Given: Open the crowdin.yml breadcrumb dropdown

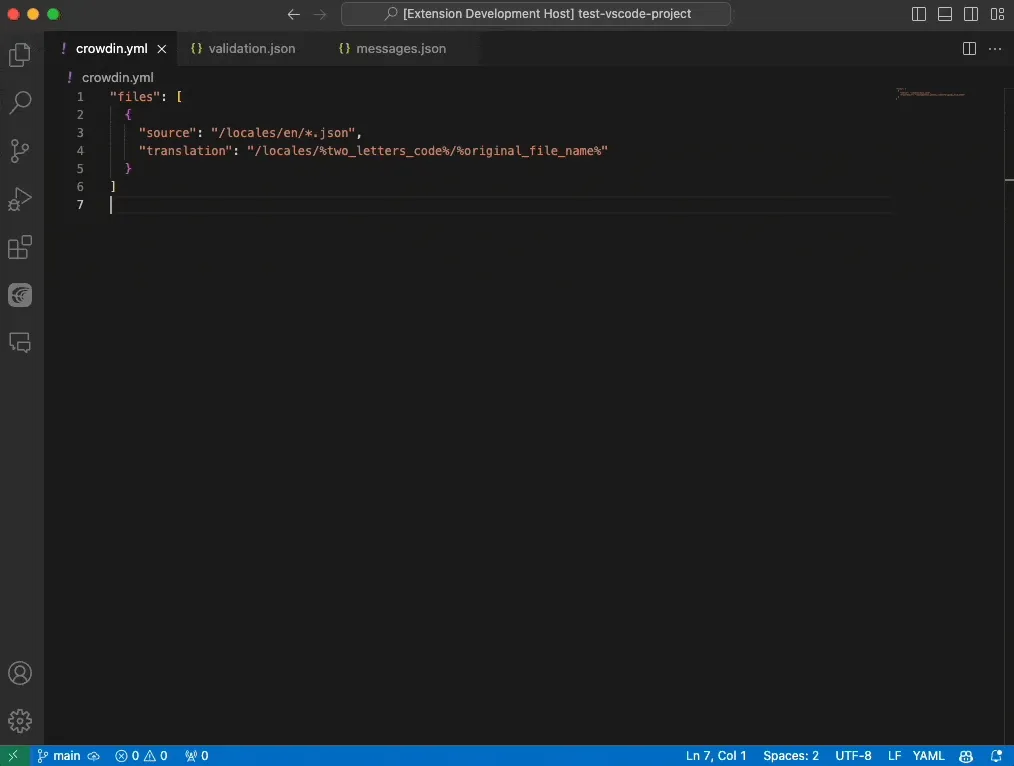Looking at the screenshot, I should (117, 77).
